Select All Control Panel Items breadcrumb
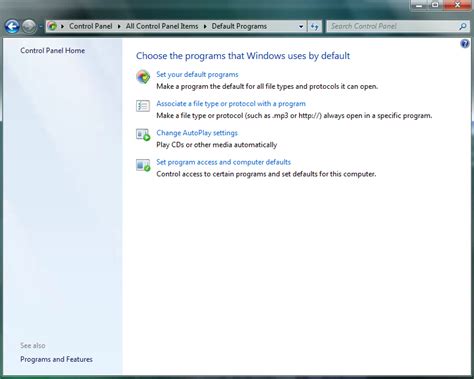This screenshot has height=379, width=474. (162, 26)
